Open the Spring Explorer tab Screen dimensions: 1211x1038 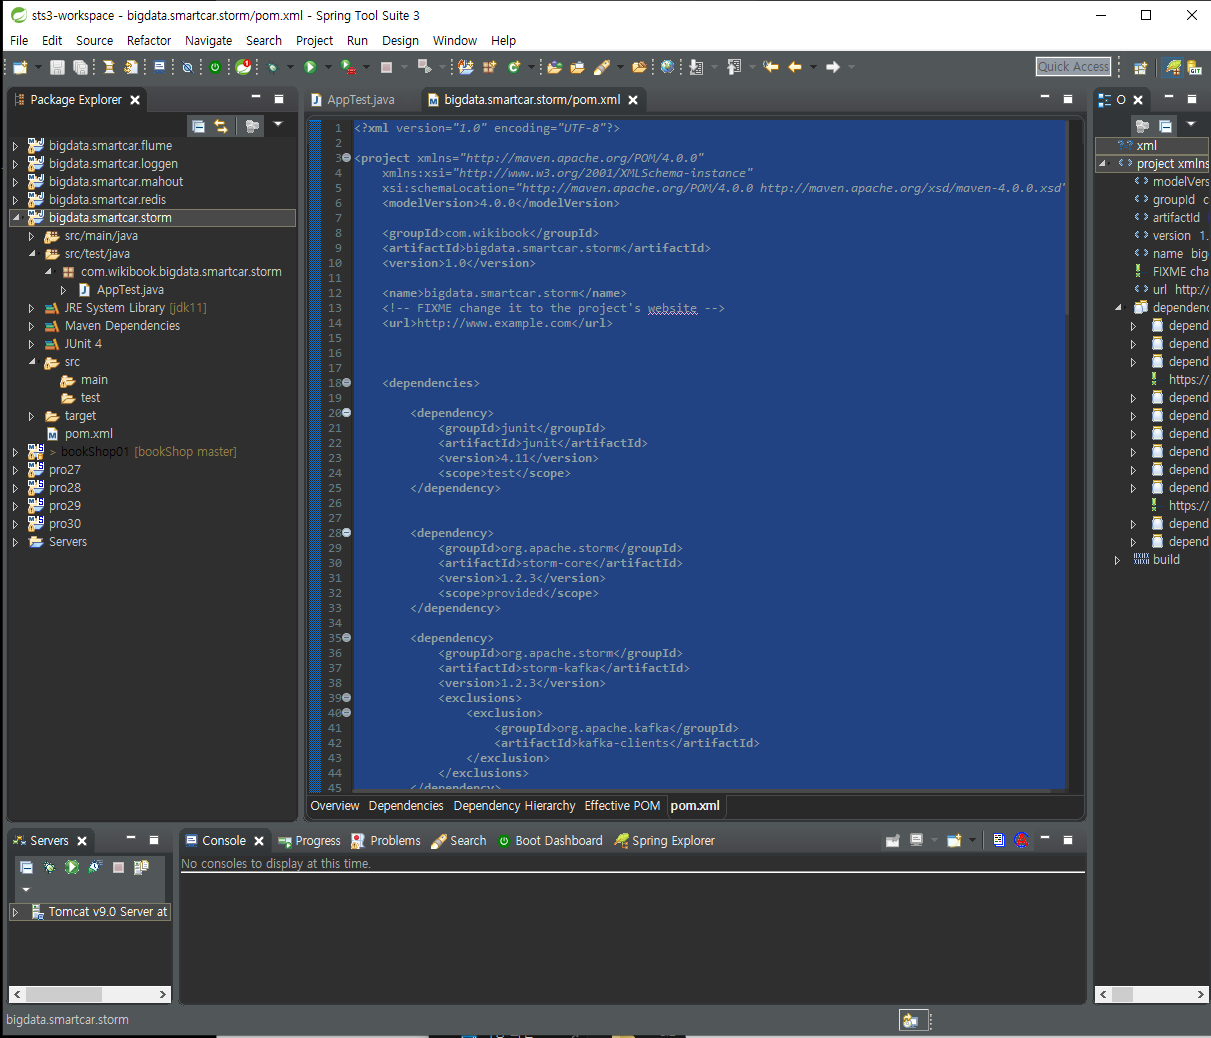tap(664, 841)
